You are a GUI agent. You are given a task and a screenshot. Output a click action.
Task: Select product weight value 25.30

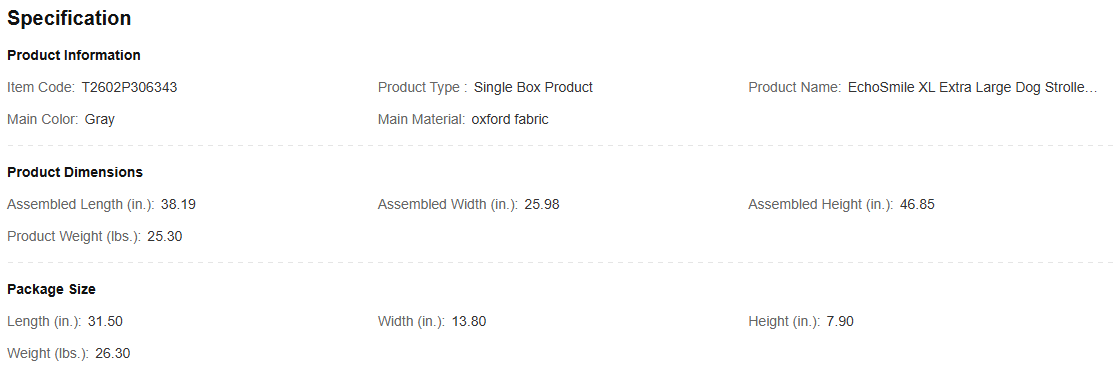point(165,237)
